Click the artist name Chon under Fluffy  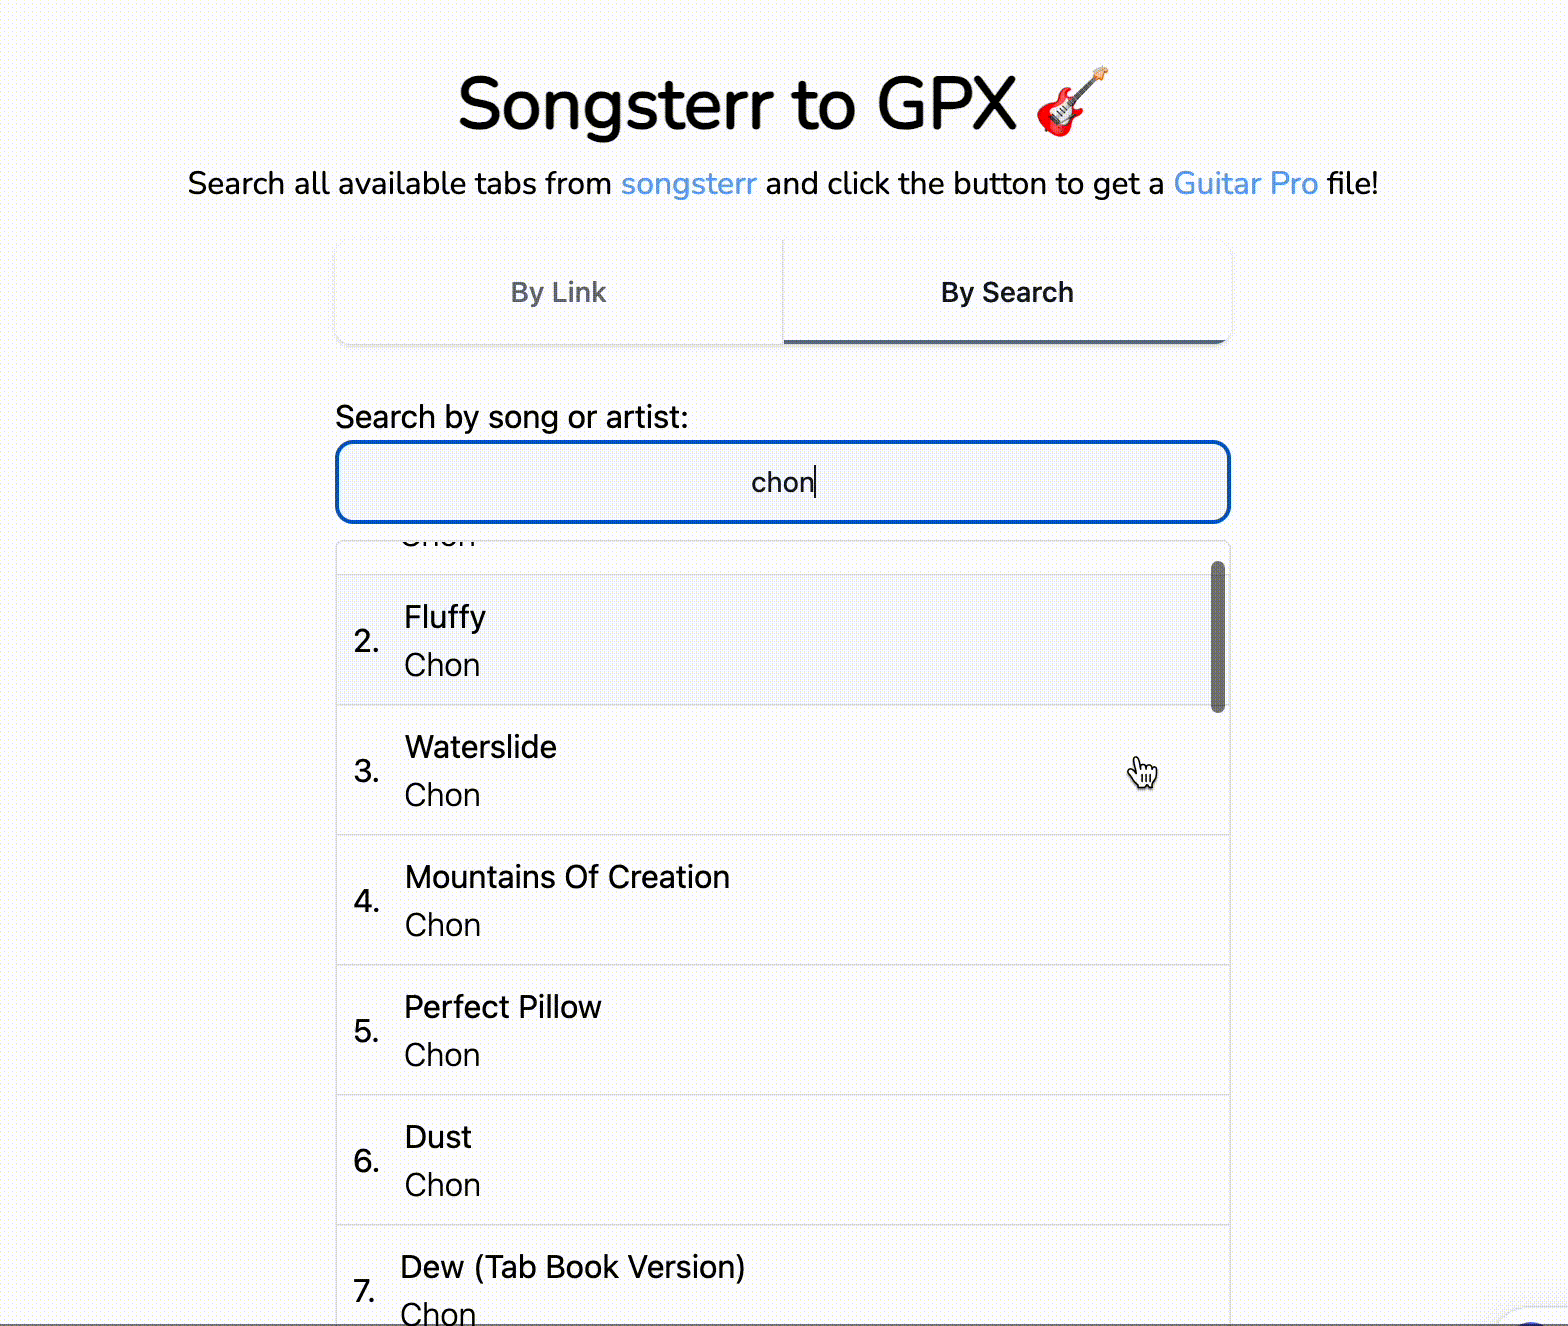tap(442, 665)
